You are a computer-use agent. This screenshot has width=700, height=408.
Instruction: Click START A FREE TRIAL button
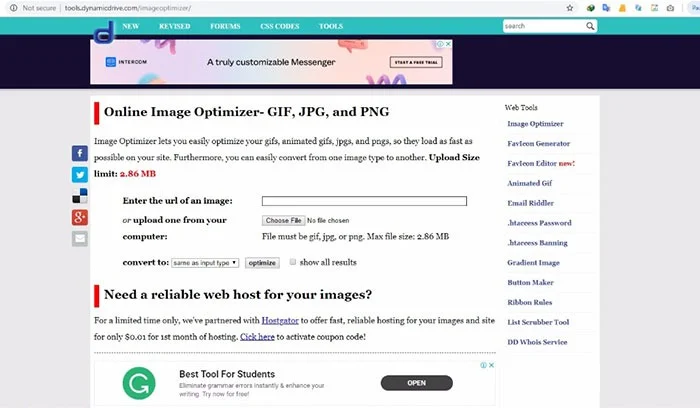click(x=416, y=62)
